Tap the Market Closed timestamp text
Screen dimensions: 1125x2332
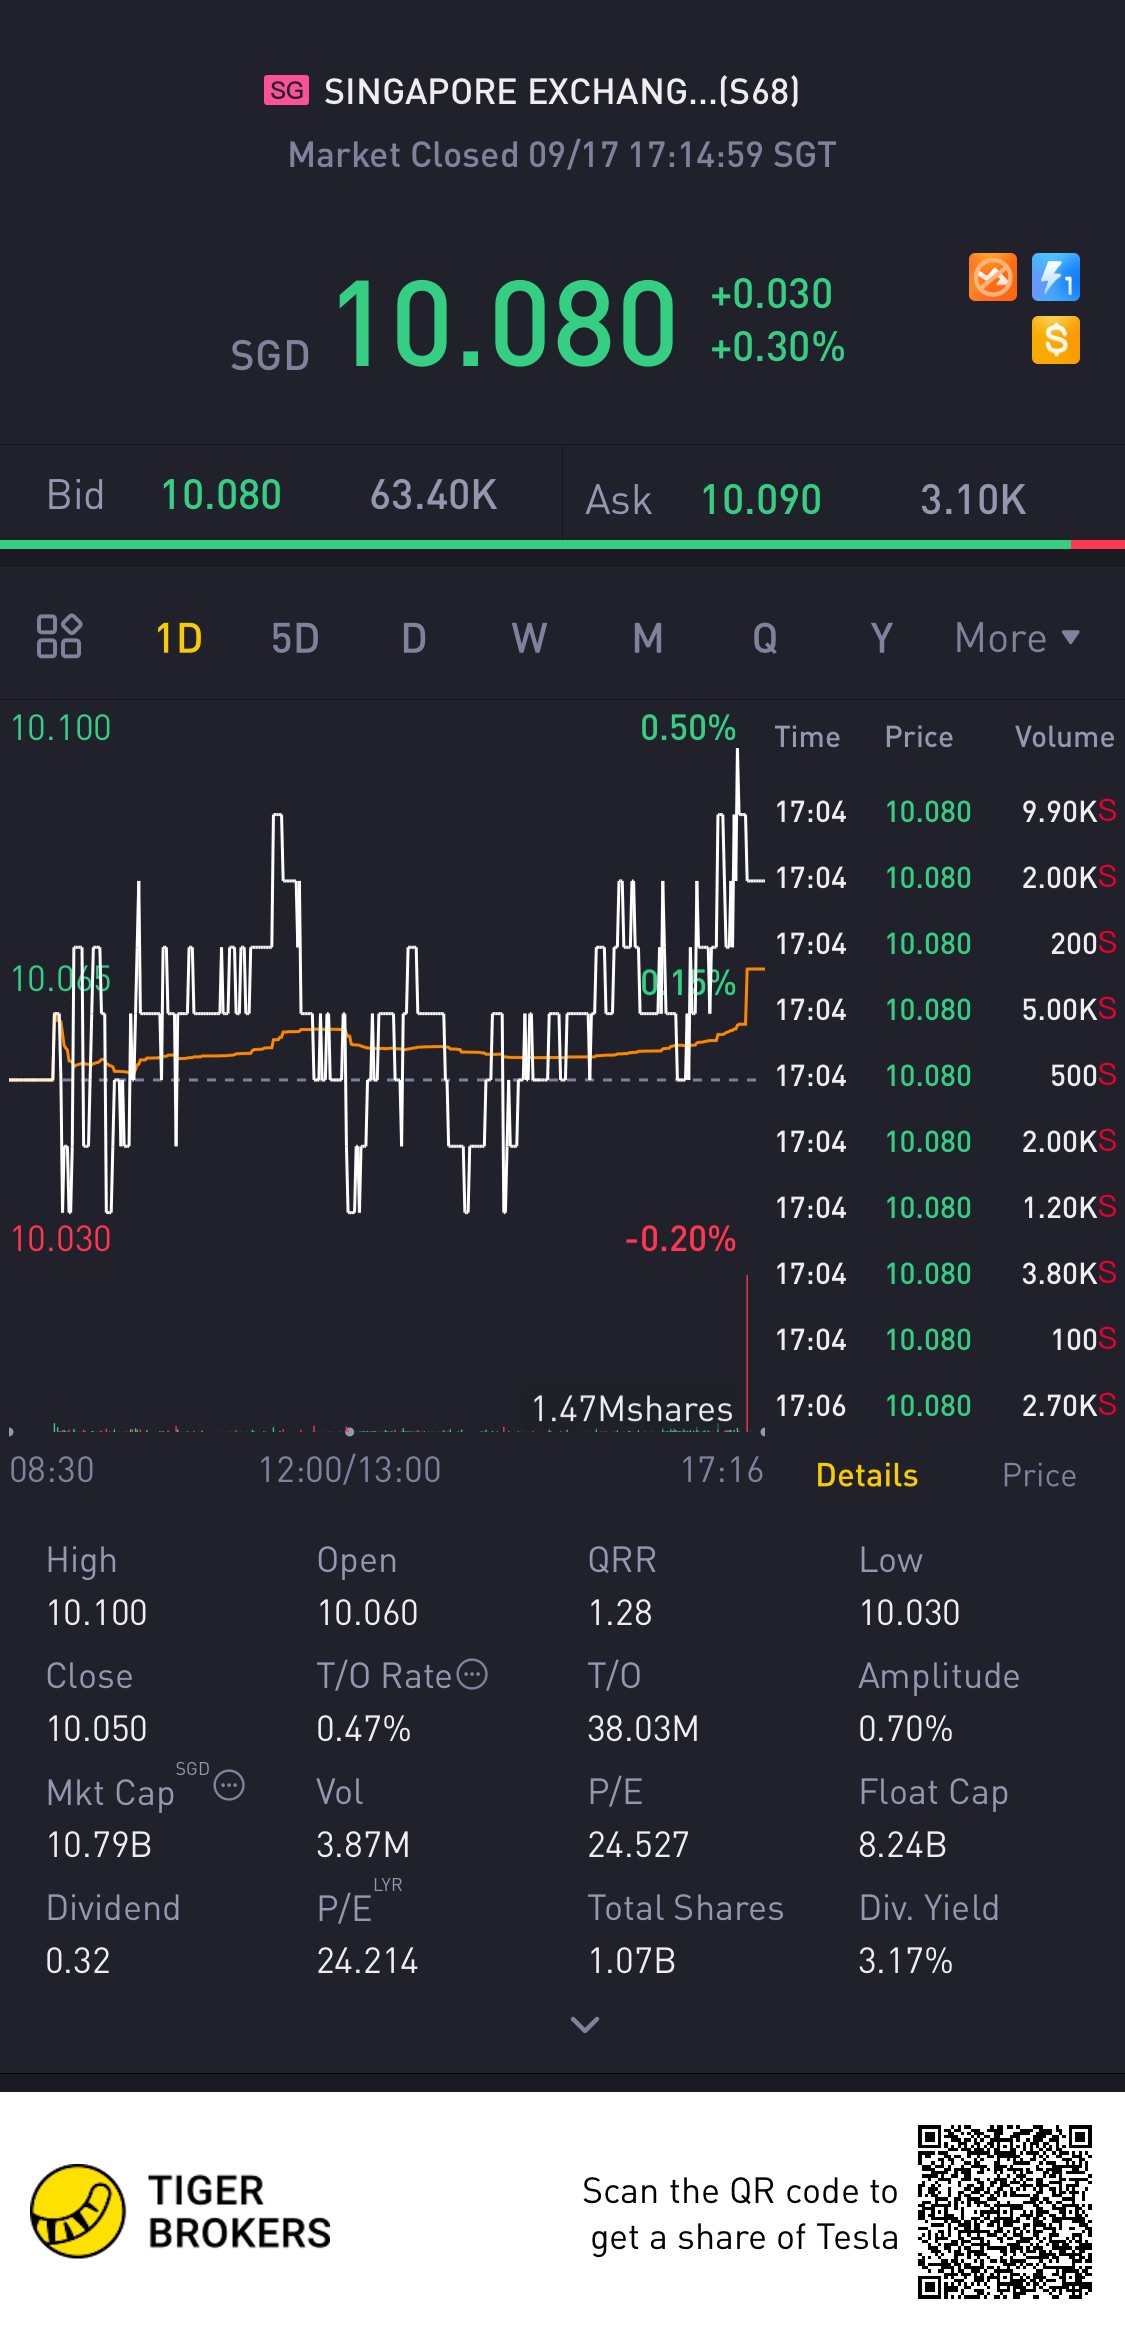pos(562,155)
